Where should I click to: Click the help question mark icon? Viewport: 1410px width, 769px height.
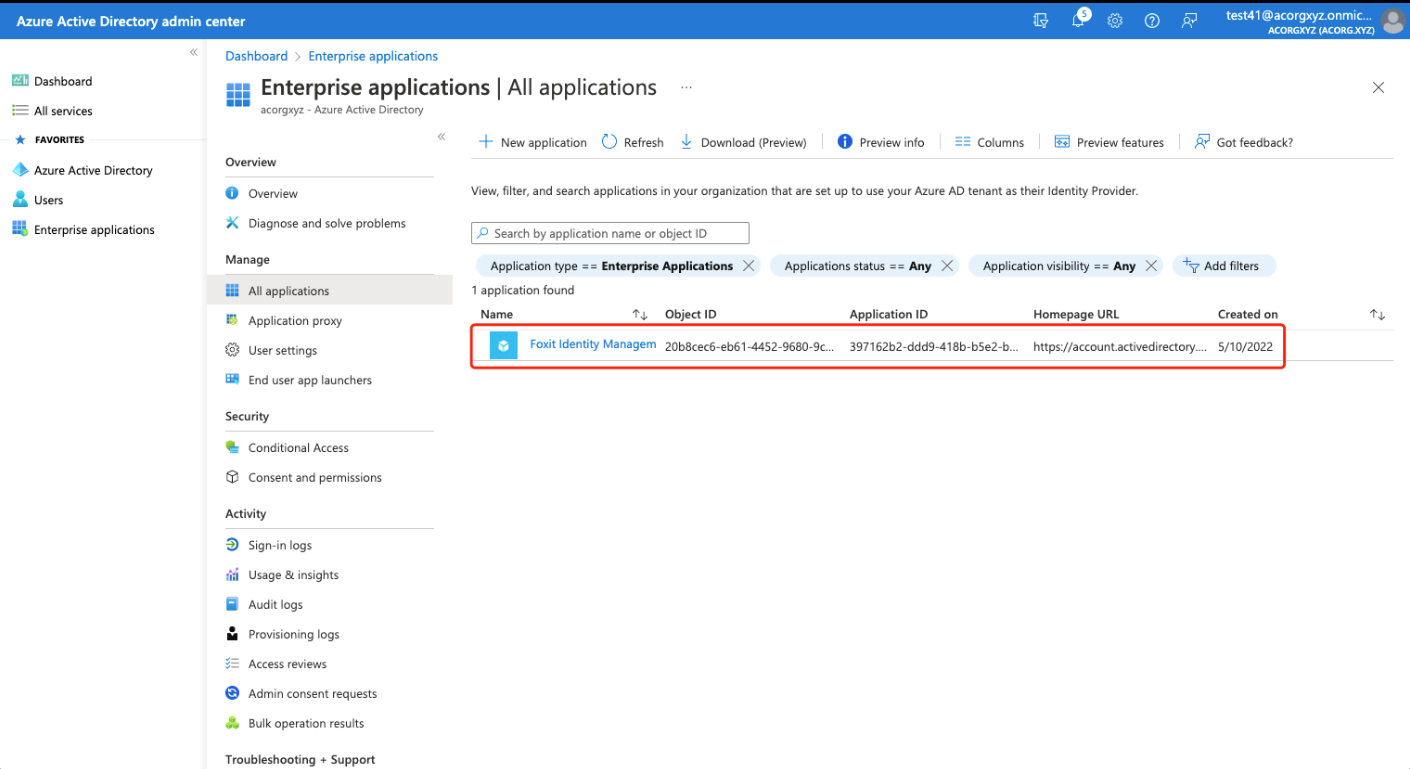point(1152,21)
